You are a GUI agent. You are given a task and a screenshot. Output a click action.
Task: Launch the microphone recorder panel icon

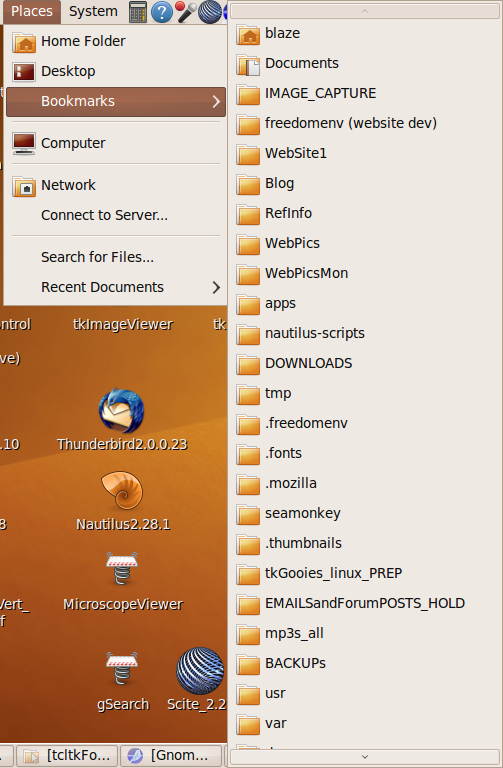pos(186,12)
